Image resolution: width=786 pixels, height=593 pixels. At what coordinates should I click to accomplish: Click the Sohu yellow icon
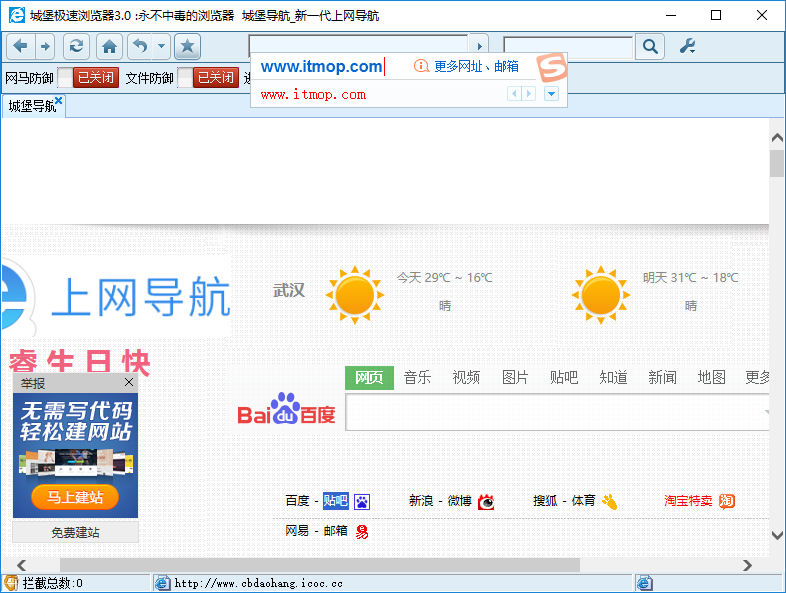click(x=610, y=501)
